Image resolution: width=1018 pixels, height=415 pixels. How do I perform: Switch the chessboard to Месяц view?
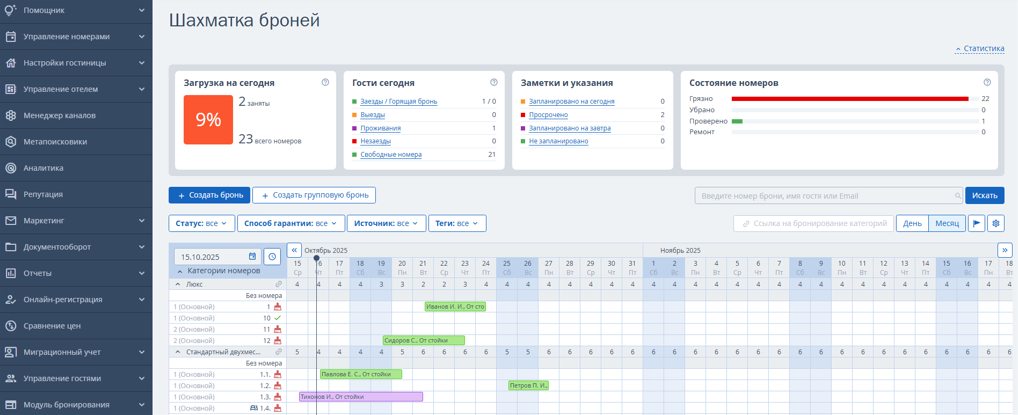(946, 223)
